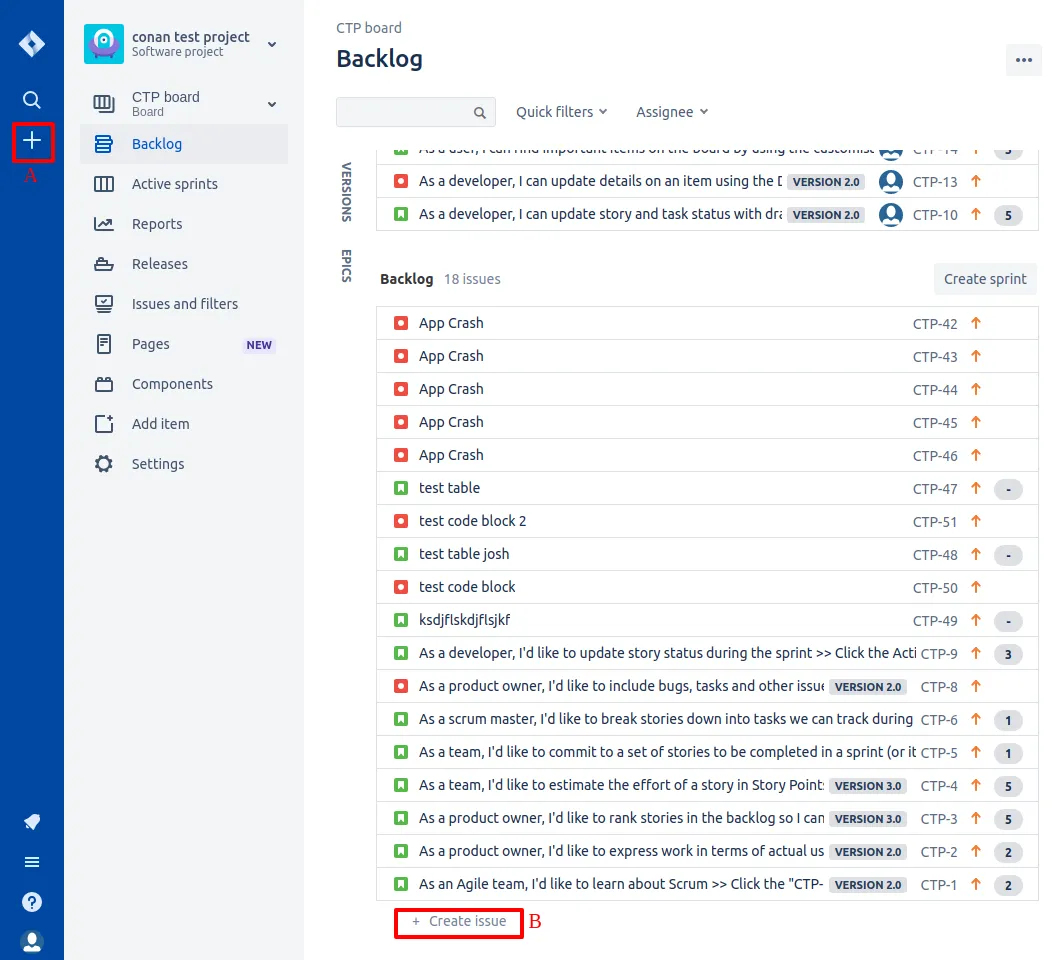The width and height of the screenshot is (1059, 960).
Task: Click the search icon inside the backlog filter box
Action: [480, 112]
